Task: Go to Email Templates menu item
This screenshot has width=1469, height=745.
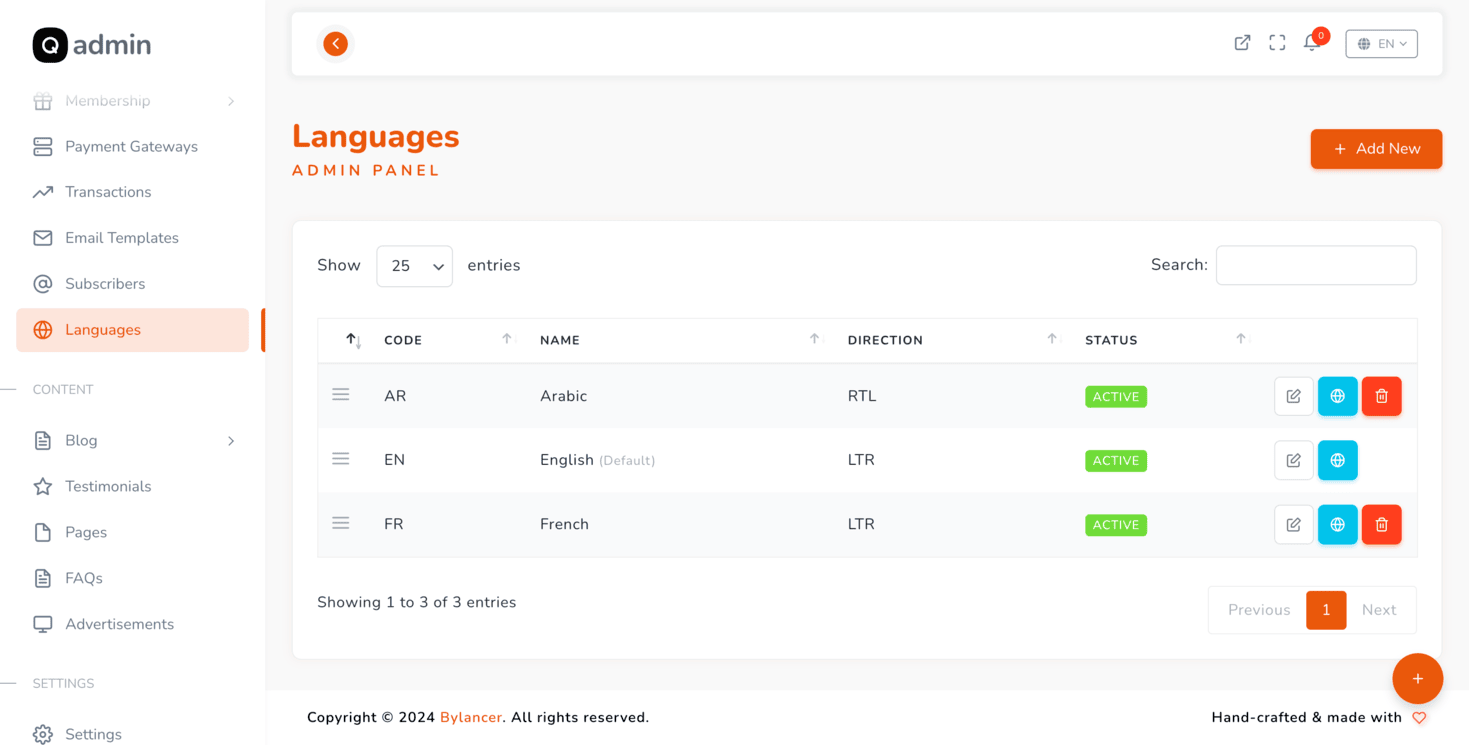Action: (x=121, y=238)
